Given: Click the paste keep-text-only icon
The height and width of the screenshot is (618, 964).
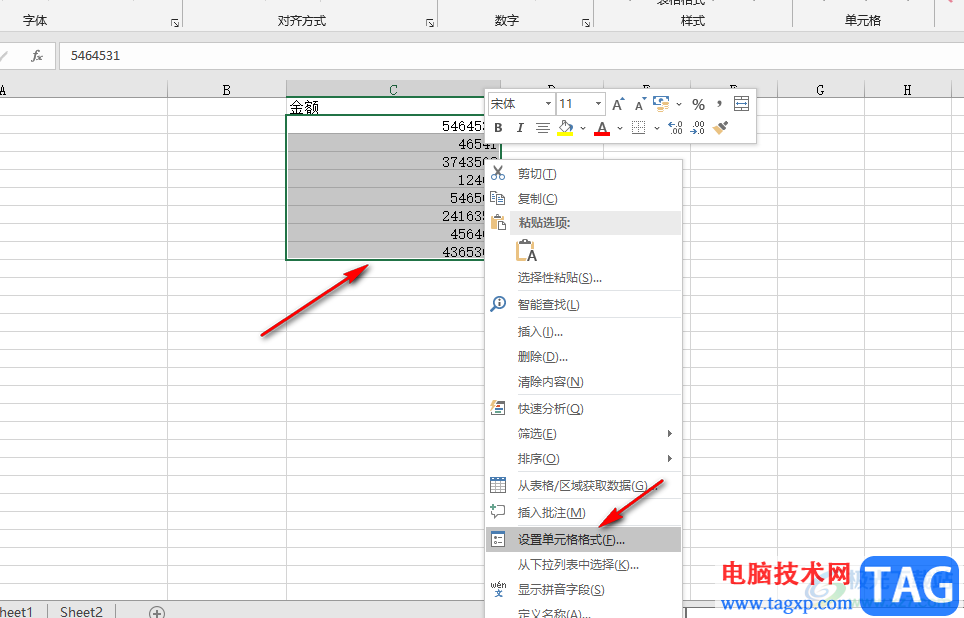Looking at the screenshot, I should (x=527, y=251).
